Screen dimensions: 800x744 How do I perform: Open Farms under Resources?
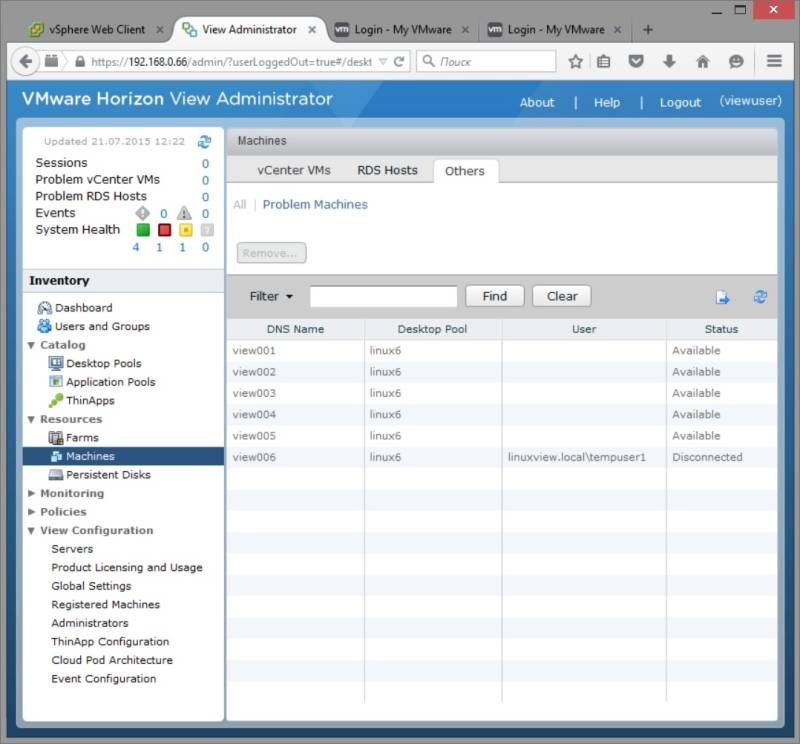point(73,437)
